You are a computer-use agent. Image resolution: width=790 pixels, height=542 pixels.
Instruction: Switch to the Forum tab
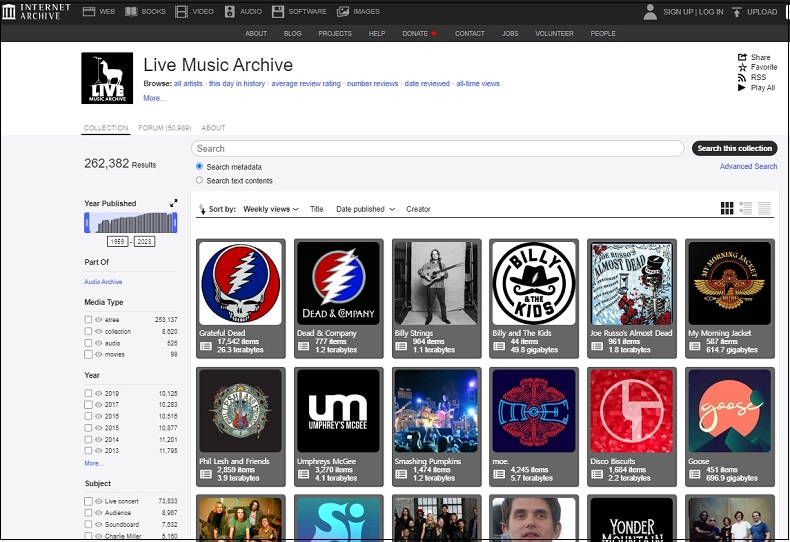tap(165, 128)
